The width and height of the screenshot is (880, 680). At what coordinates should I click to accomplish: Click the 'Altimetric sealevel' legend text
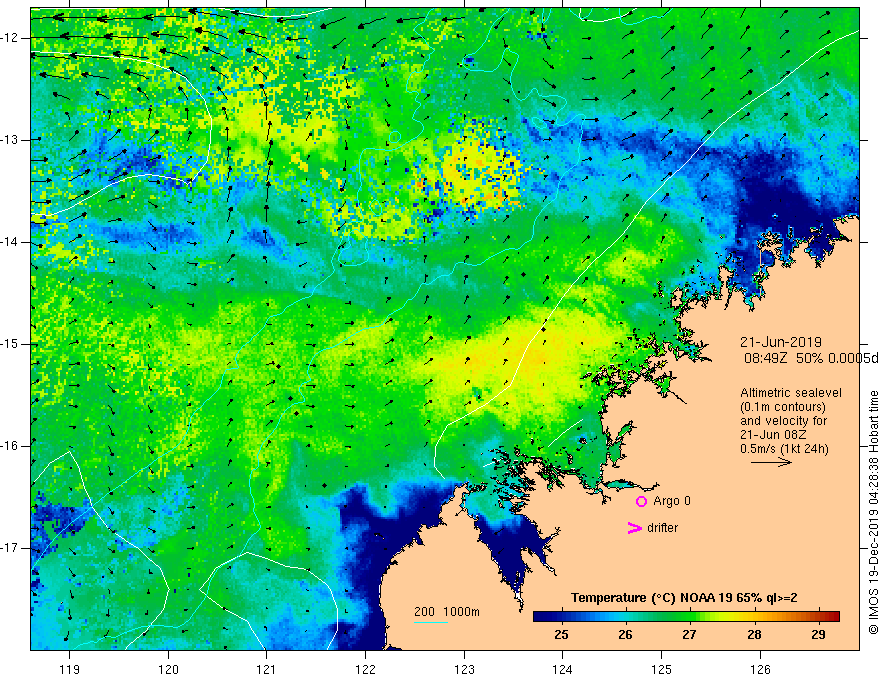click(x=791, y=393)
